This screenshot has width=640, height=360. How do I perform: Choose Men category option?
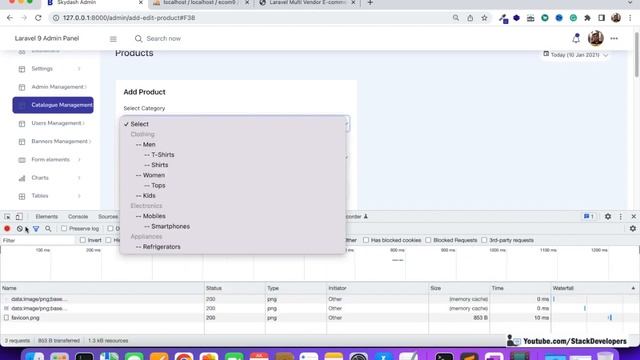click(233, 144)
